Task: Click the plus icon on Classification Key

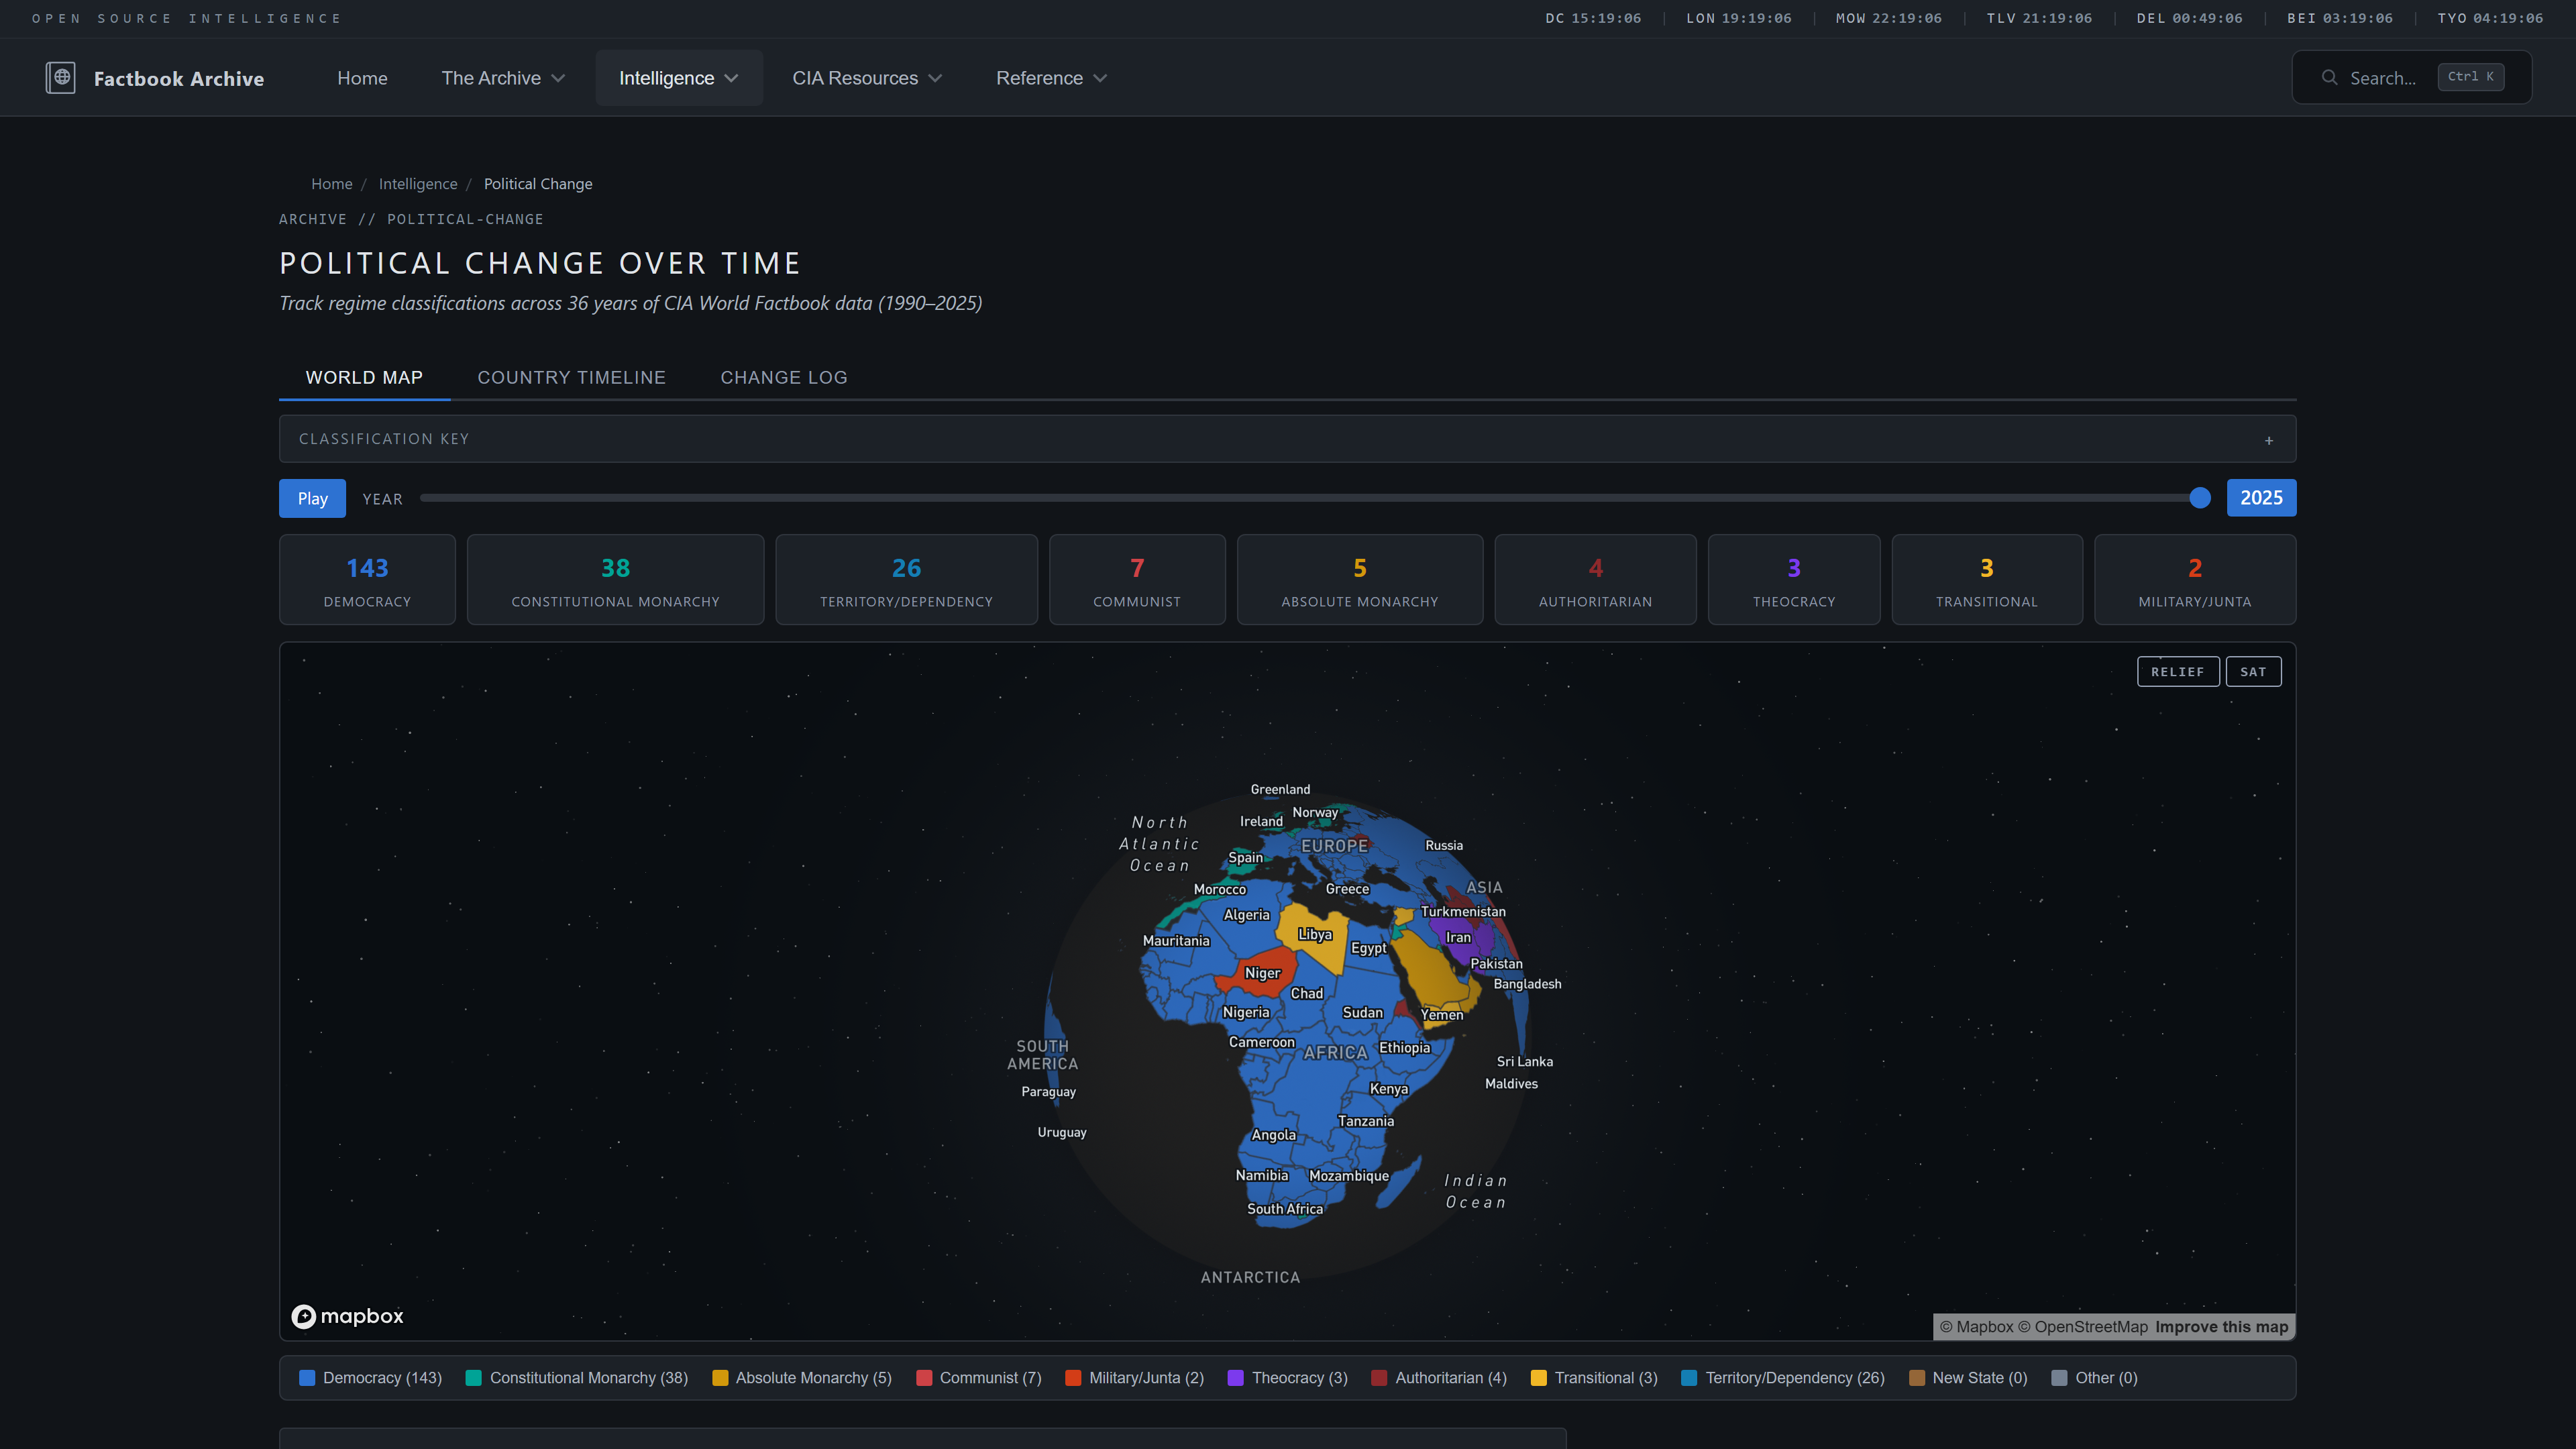Action: (x=2269, y=440)
